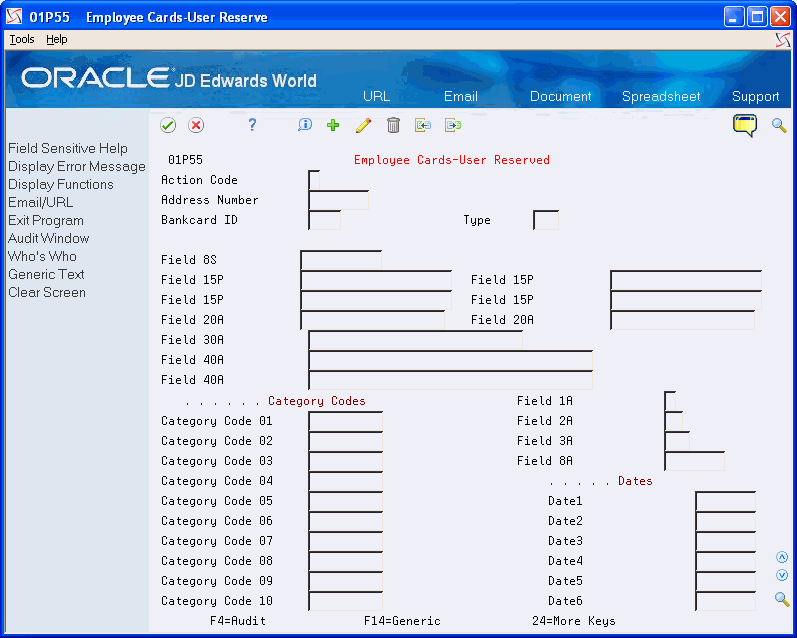Screen dimensions: 797x638
Task: Select the Document tab in banner
Action: [560, 96]
